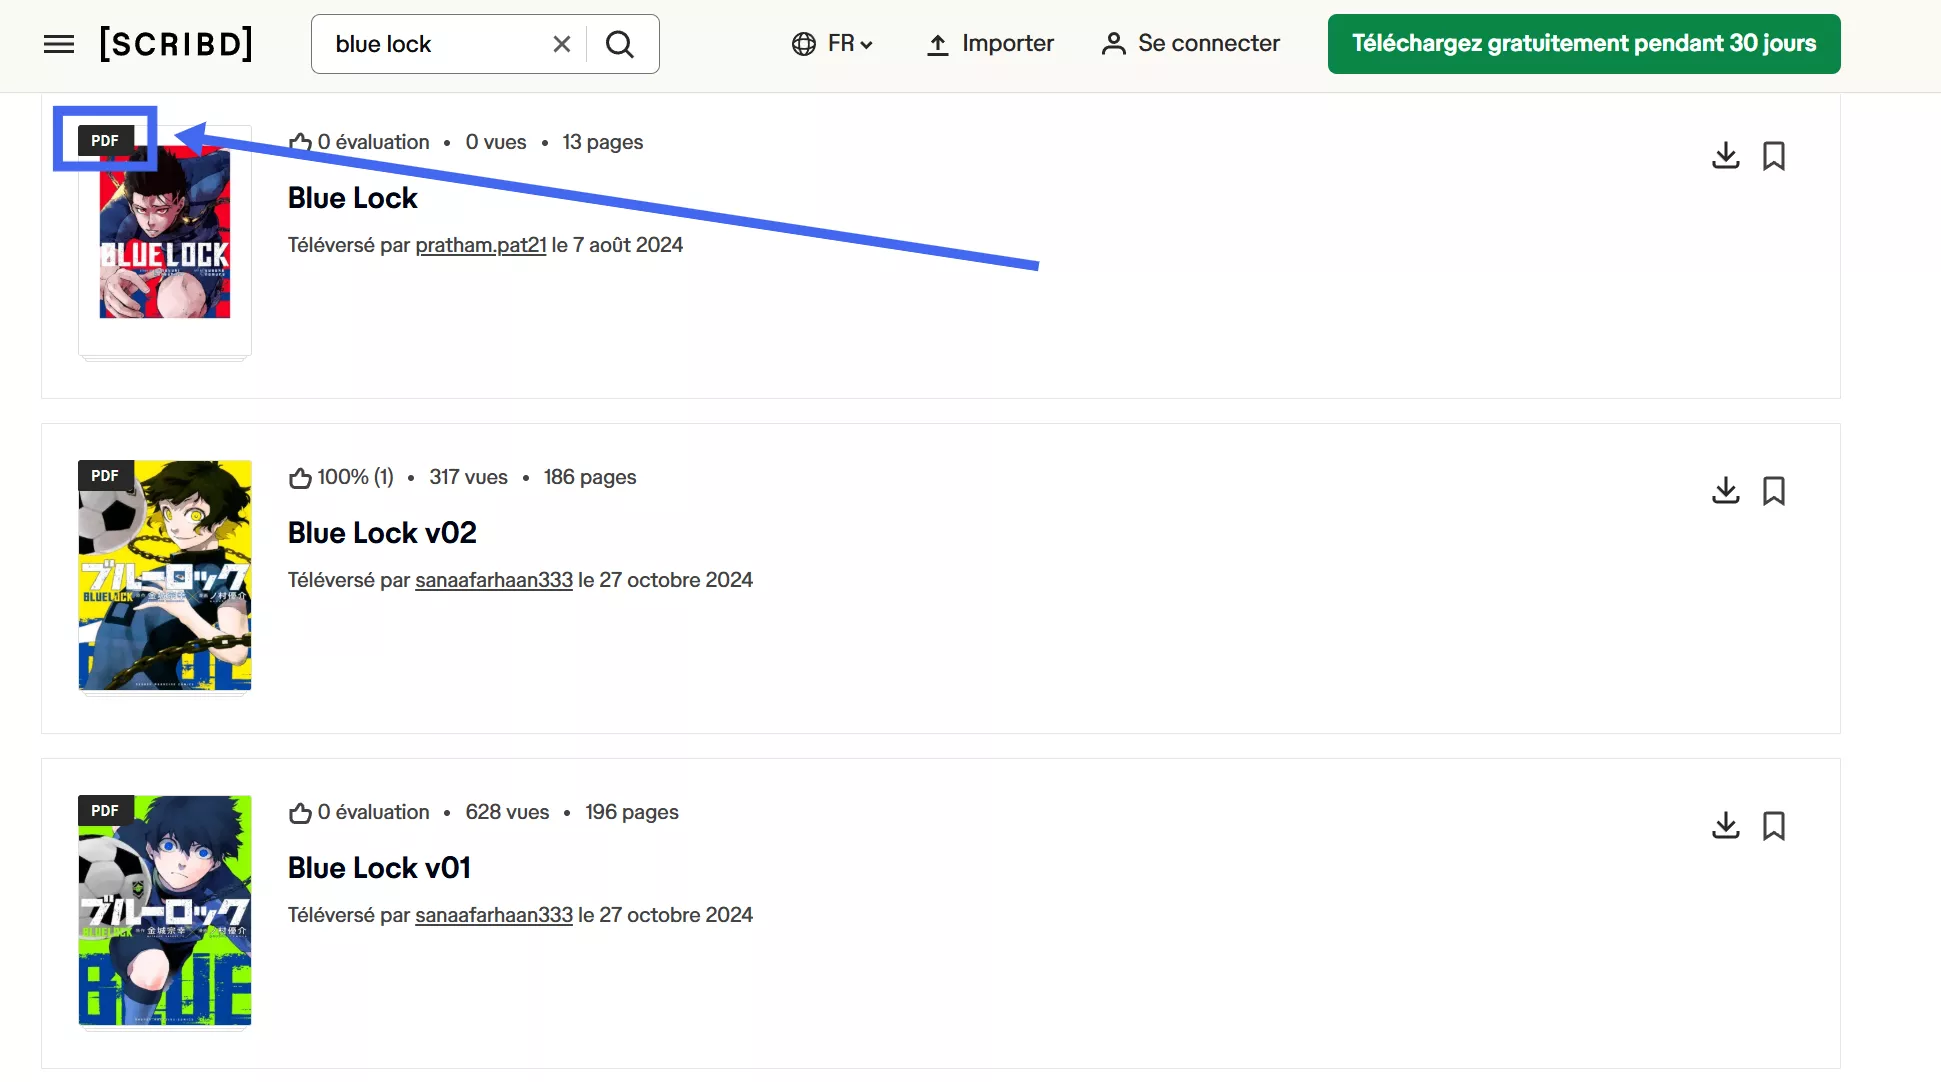Click 'le 7 août 2024' upload date

617,245
